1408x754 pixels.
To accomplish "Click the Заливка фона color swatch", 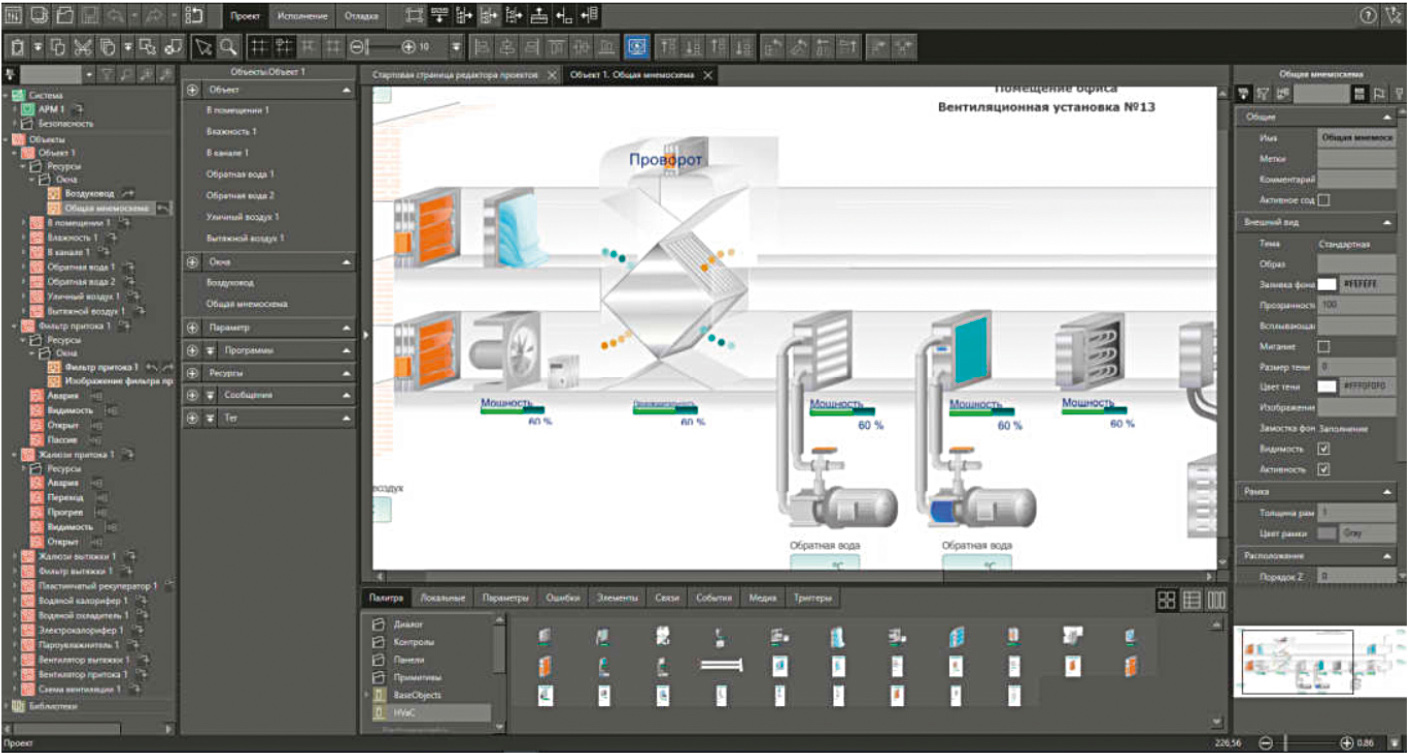I will 1327,283.
